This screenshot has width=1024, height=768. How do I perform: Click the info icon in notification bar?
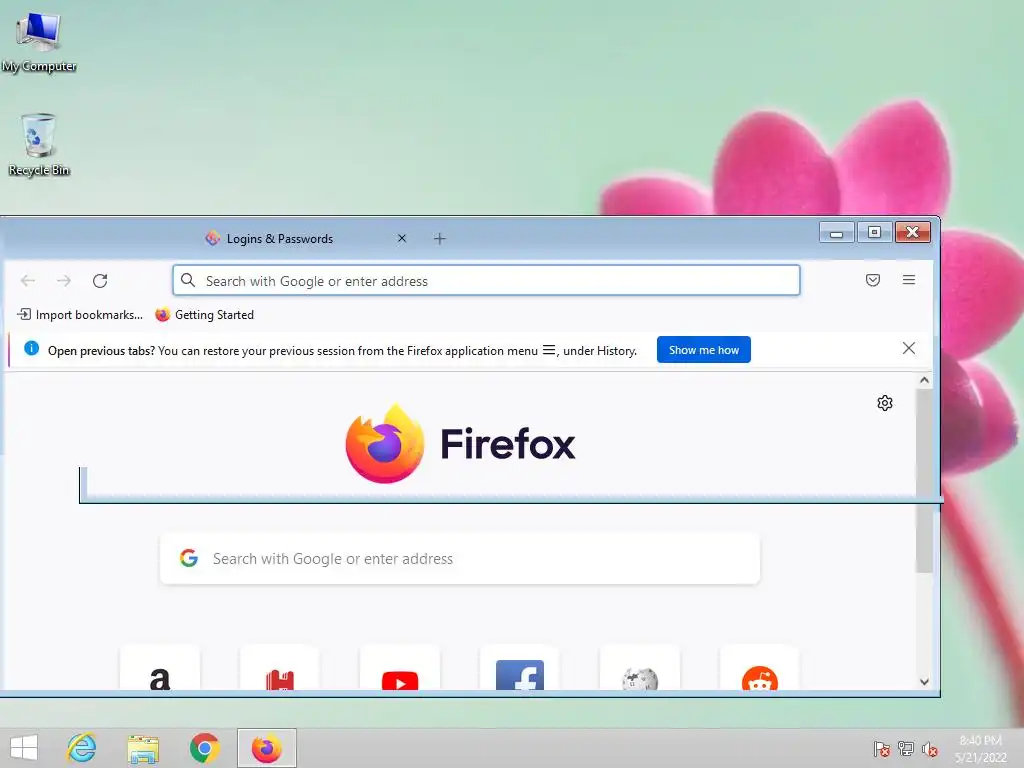[31, 348]
